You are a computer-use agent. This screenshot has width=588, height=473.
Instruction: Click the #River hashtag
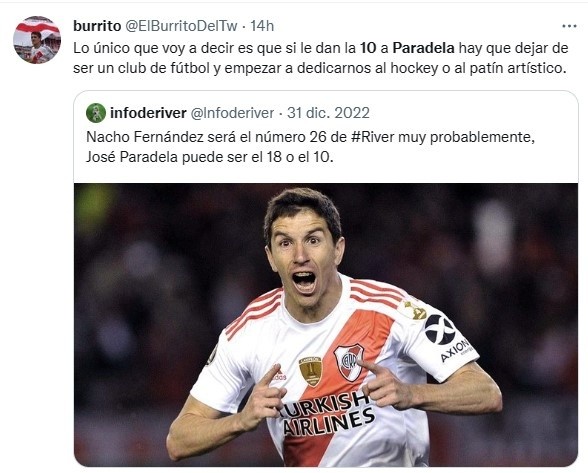click(x=373, y=137)
